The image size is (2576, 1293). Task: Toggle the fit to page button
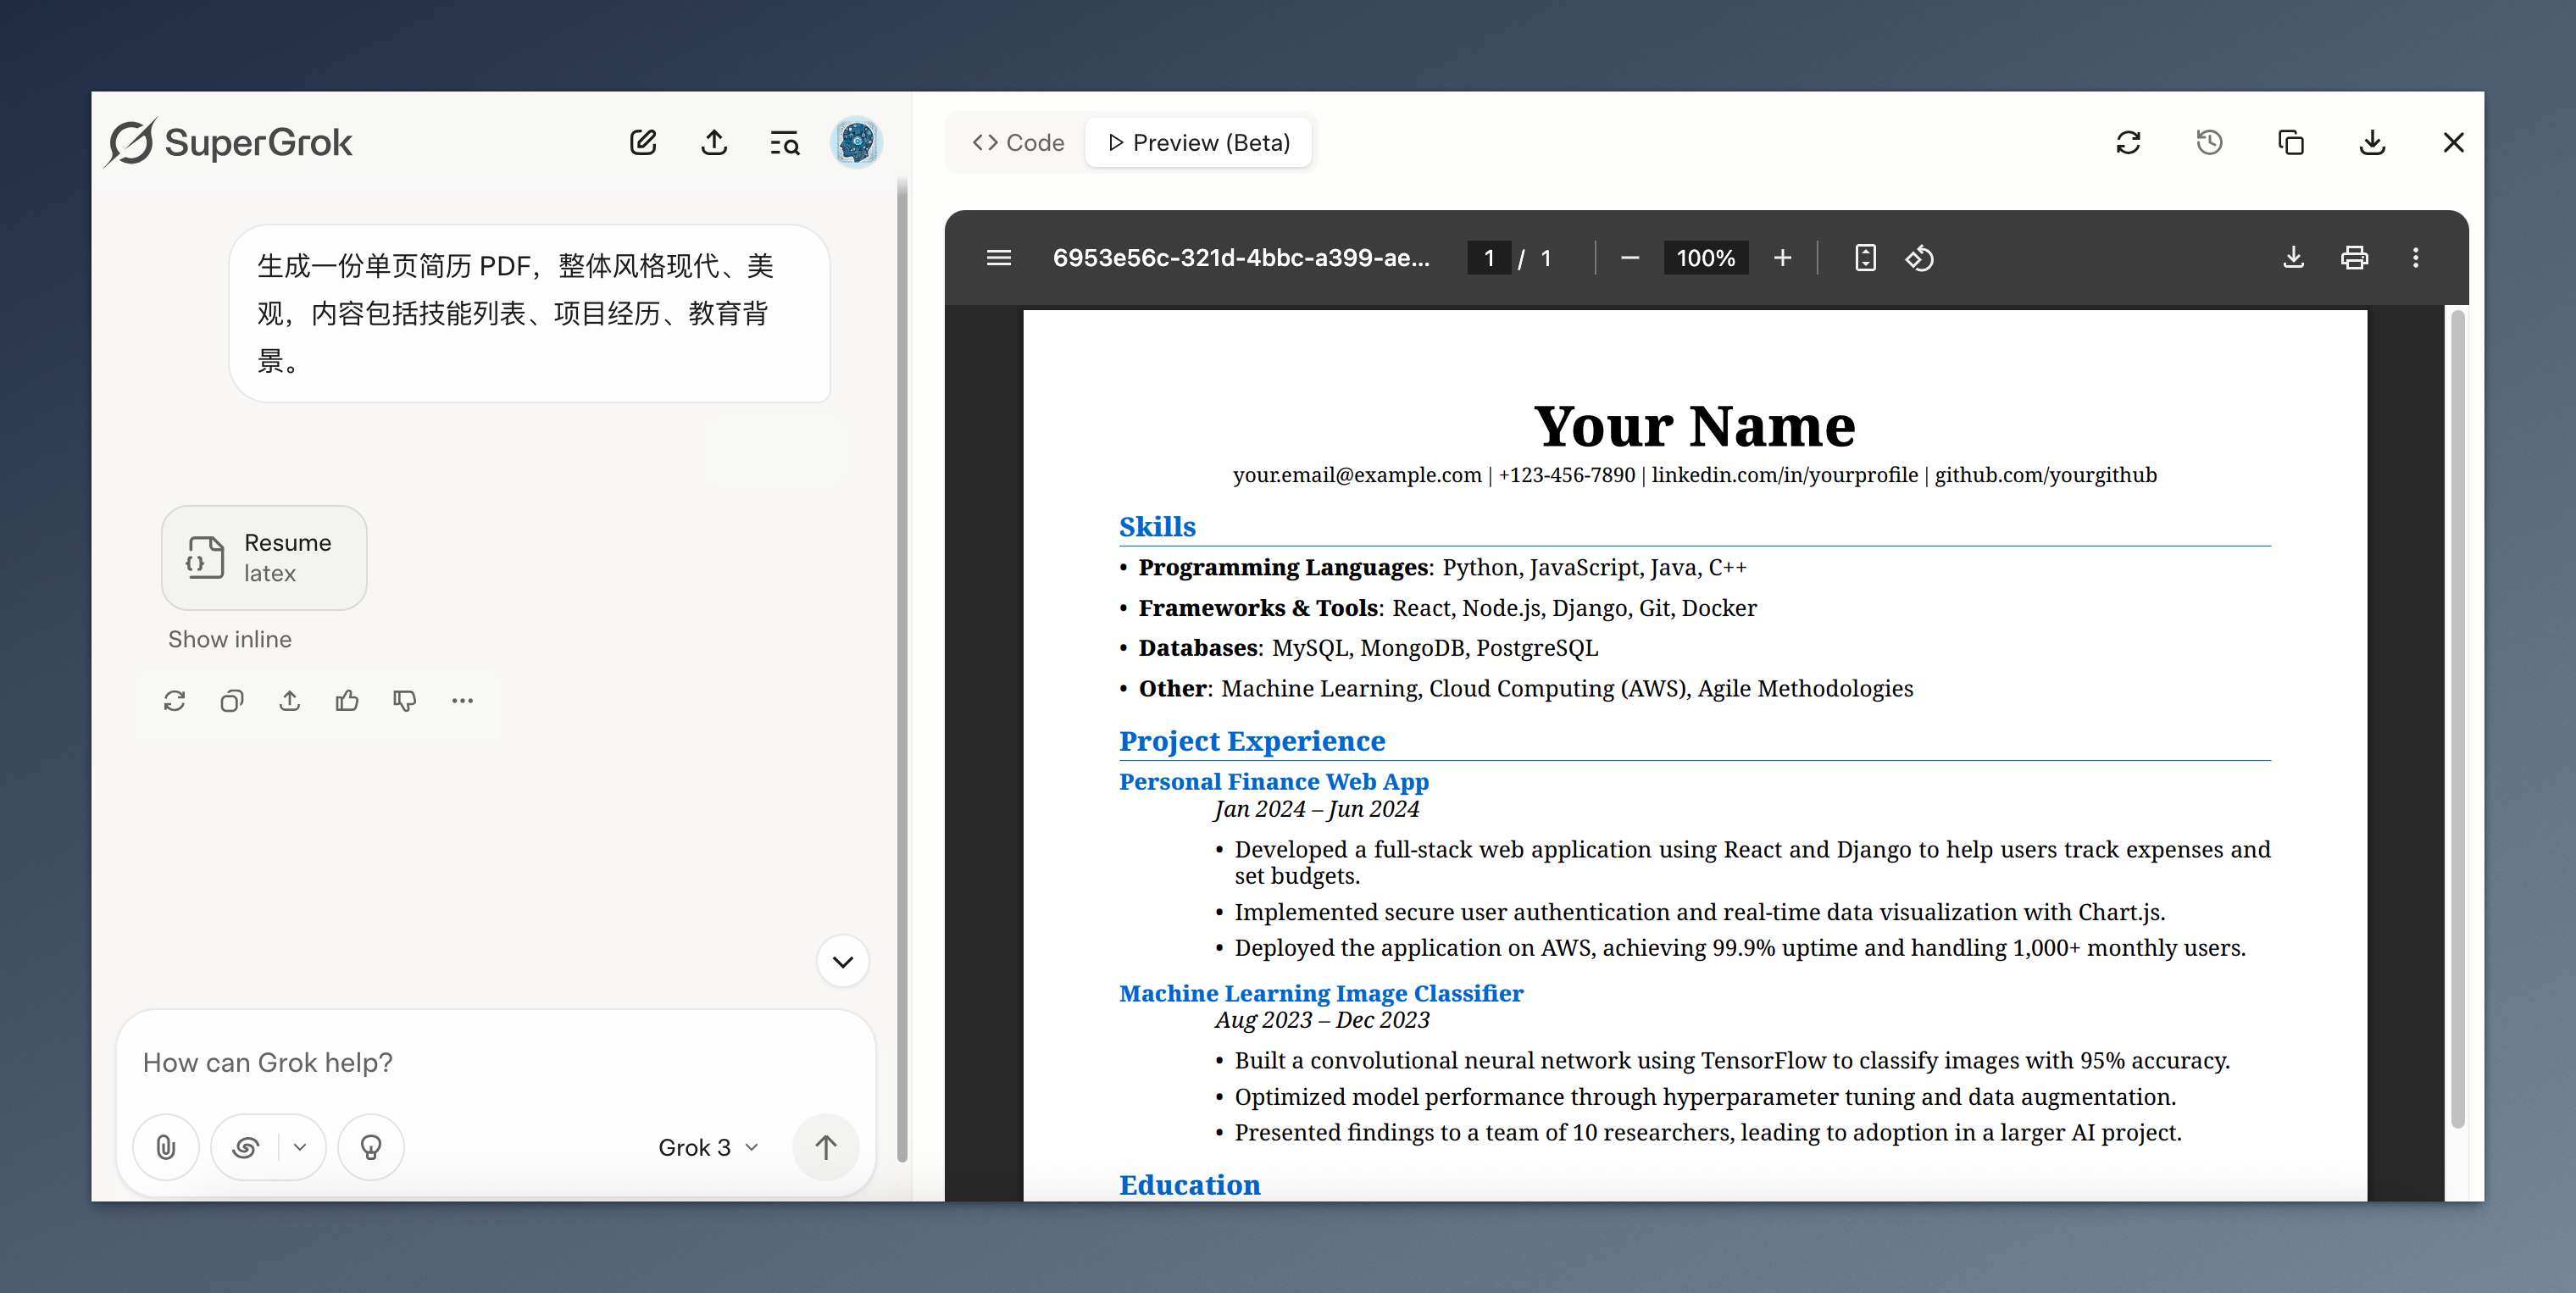[1865, 258]
